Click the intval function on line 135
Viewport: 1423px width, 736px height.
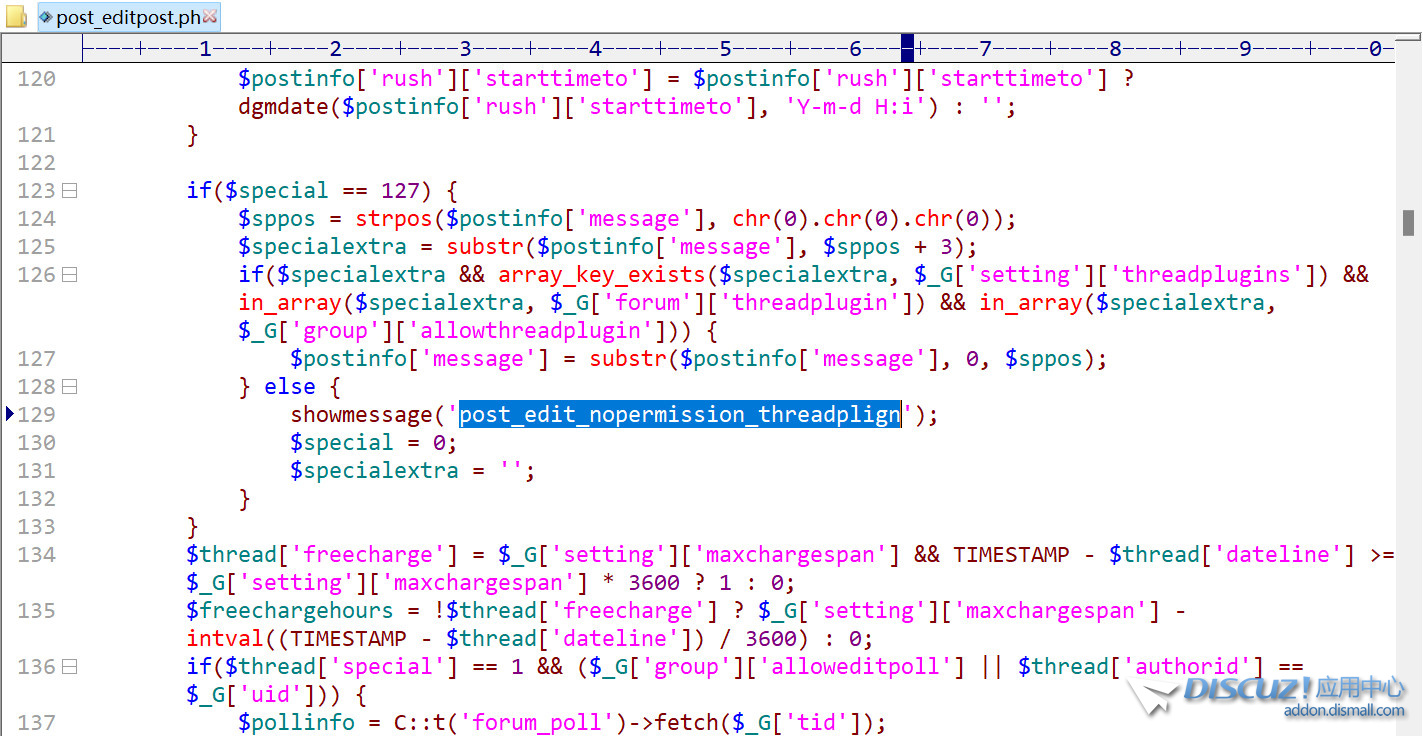225,638
